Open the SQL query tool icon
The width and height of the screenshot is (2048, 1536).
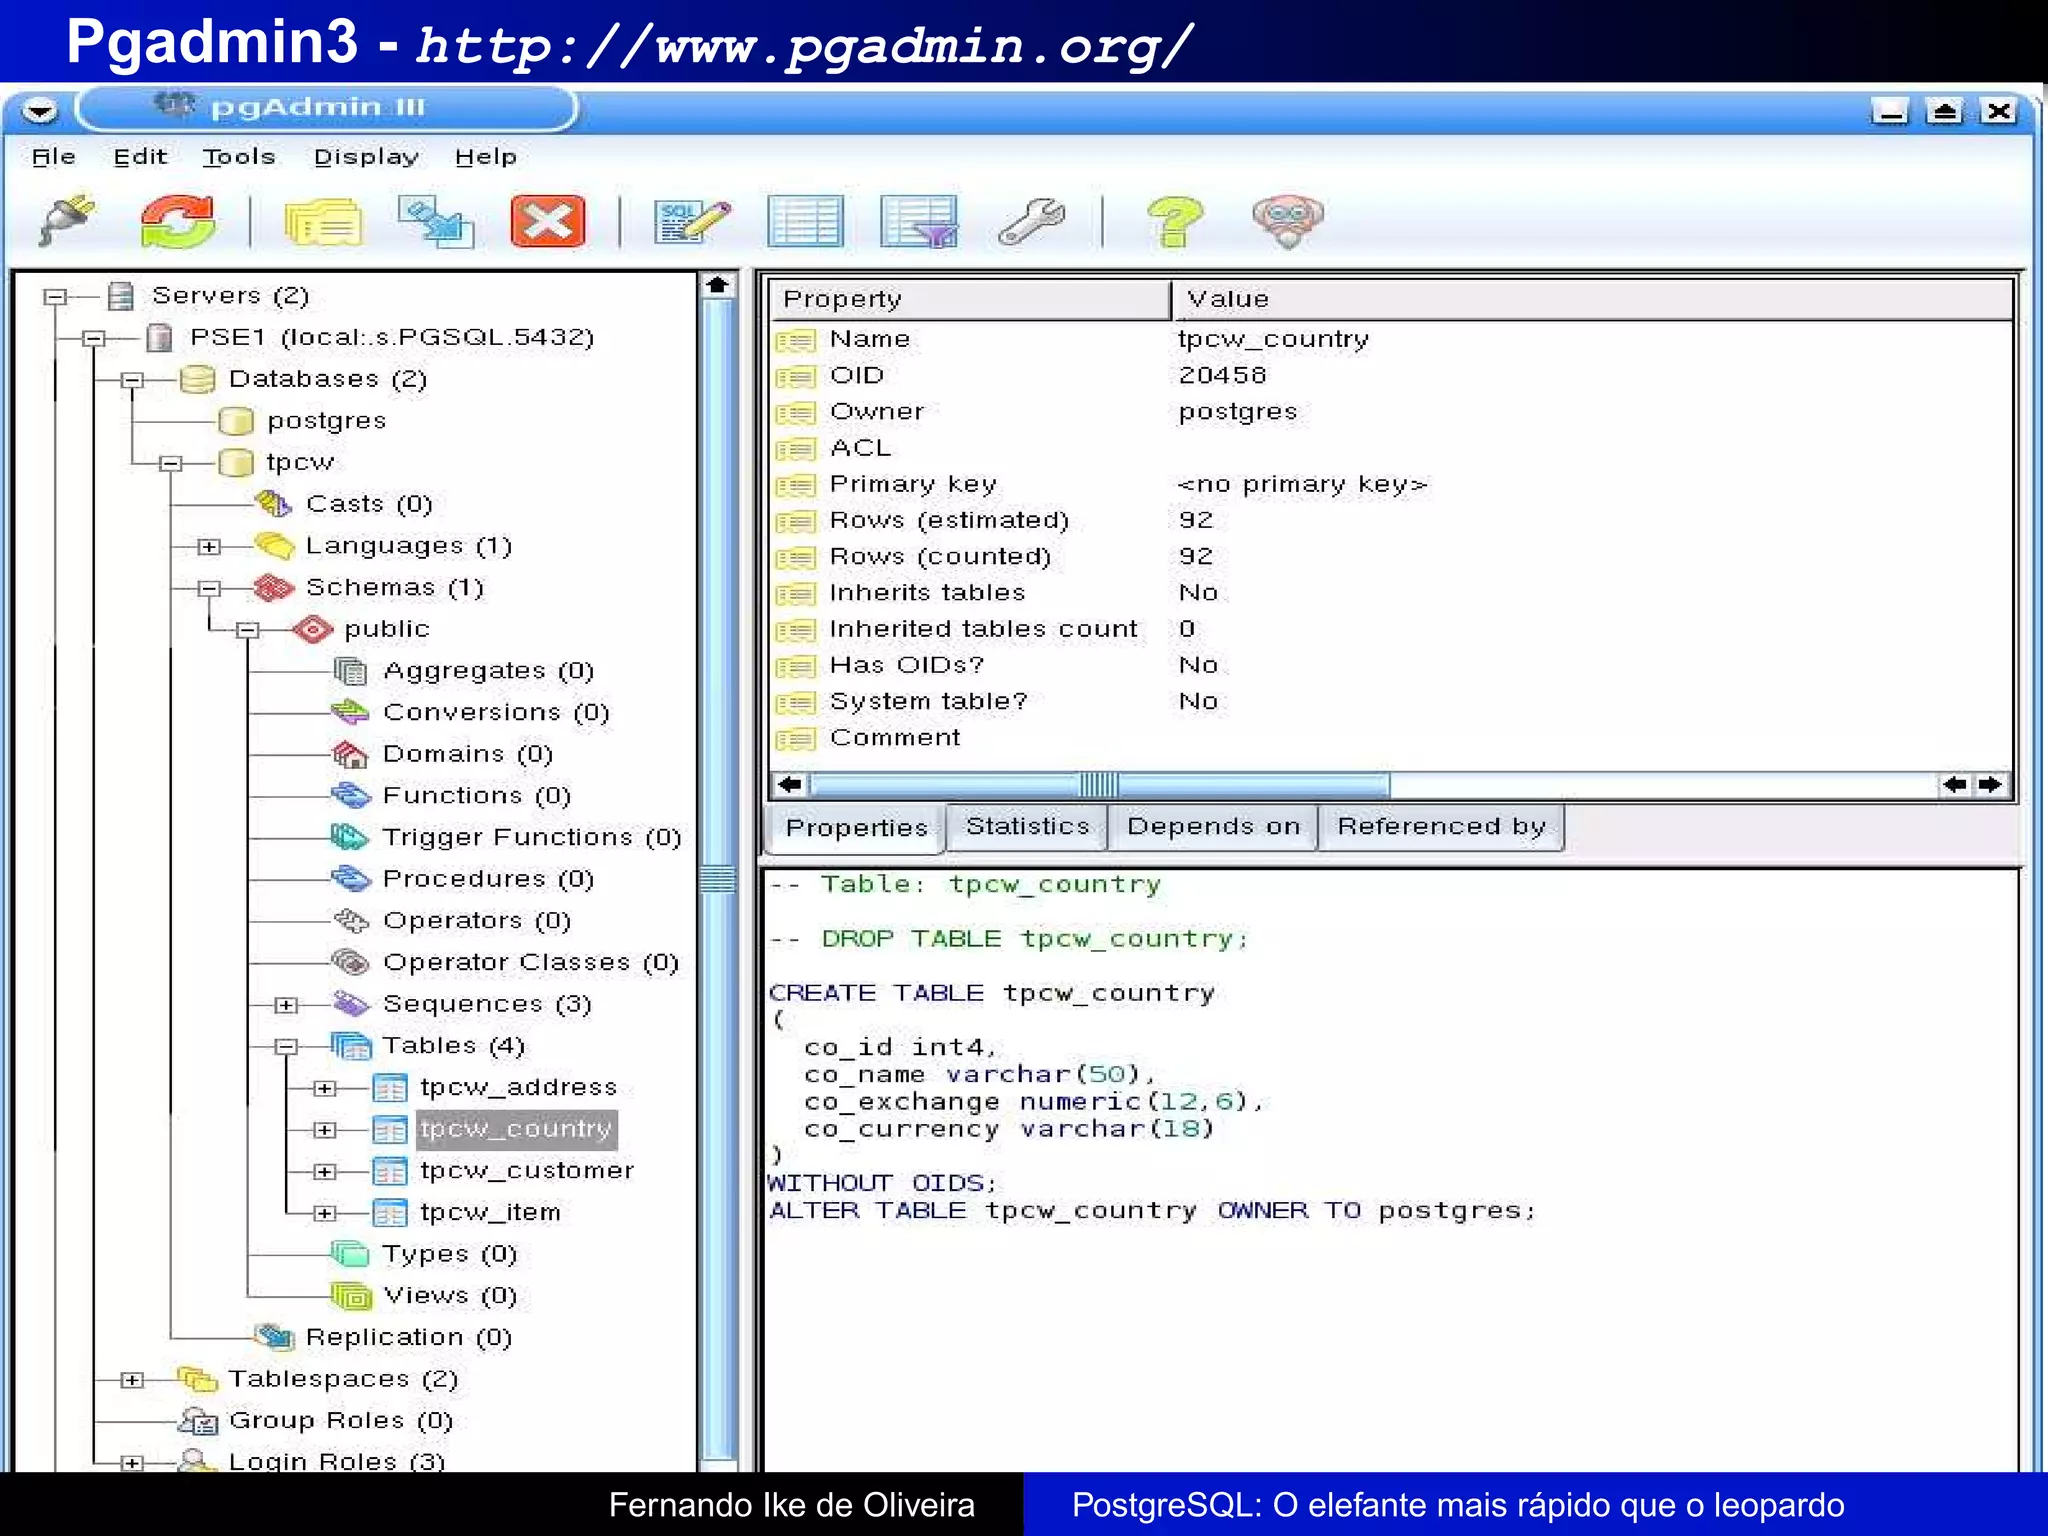[x=692, y=221]
